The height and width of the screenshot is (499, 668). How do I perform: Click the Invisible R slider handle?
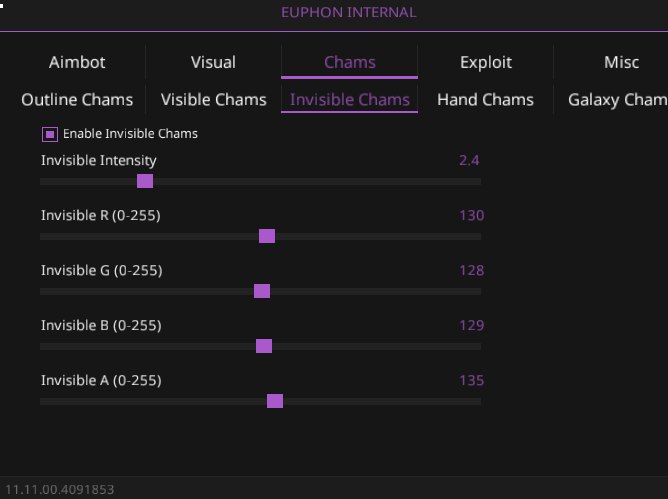267,236
